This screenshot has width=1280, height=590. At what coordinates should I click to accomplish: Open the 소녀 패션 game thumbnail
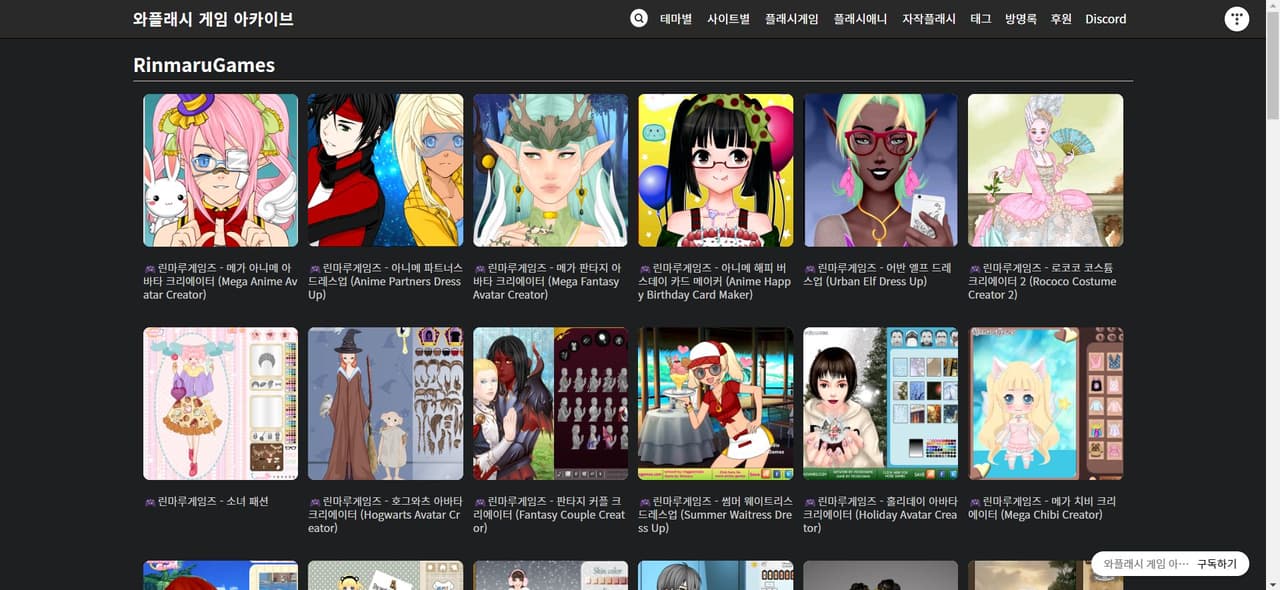(220, 403)
